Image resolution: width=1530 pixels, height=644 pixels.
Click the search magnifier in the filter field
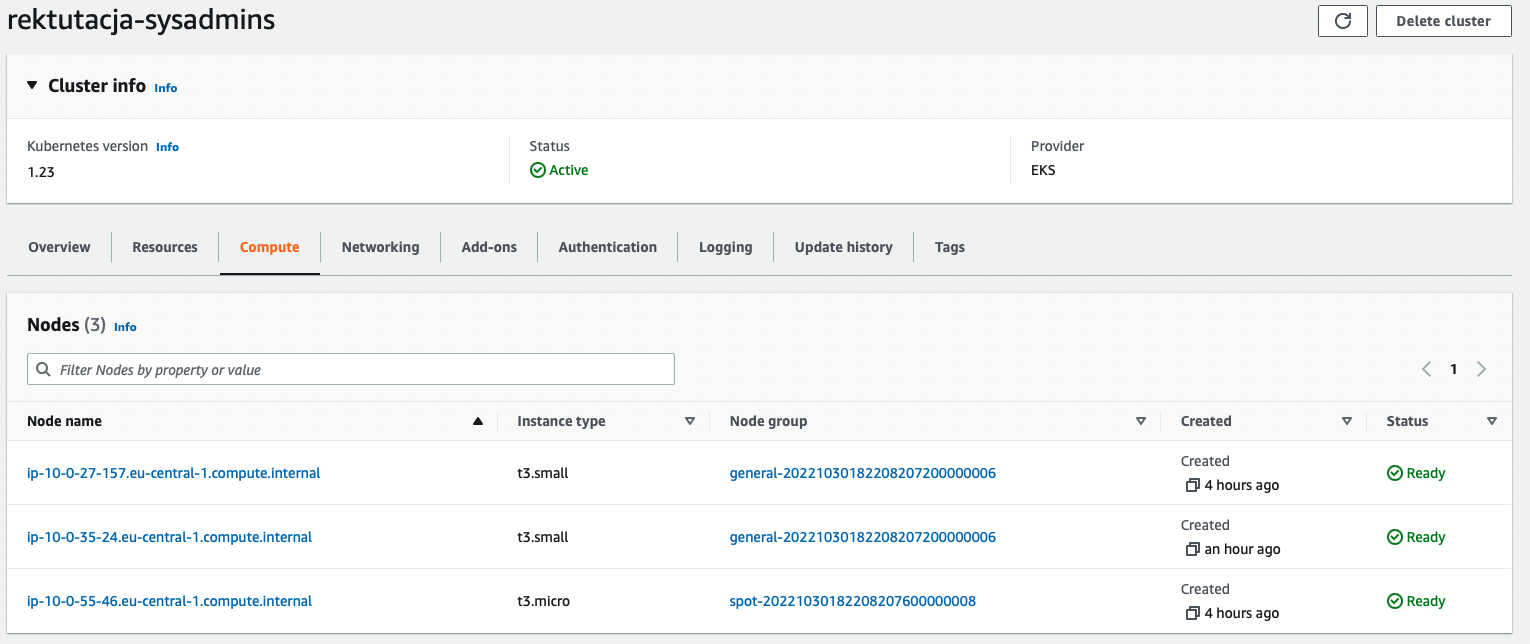pyautogui.click(x=43, y=369)
